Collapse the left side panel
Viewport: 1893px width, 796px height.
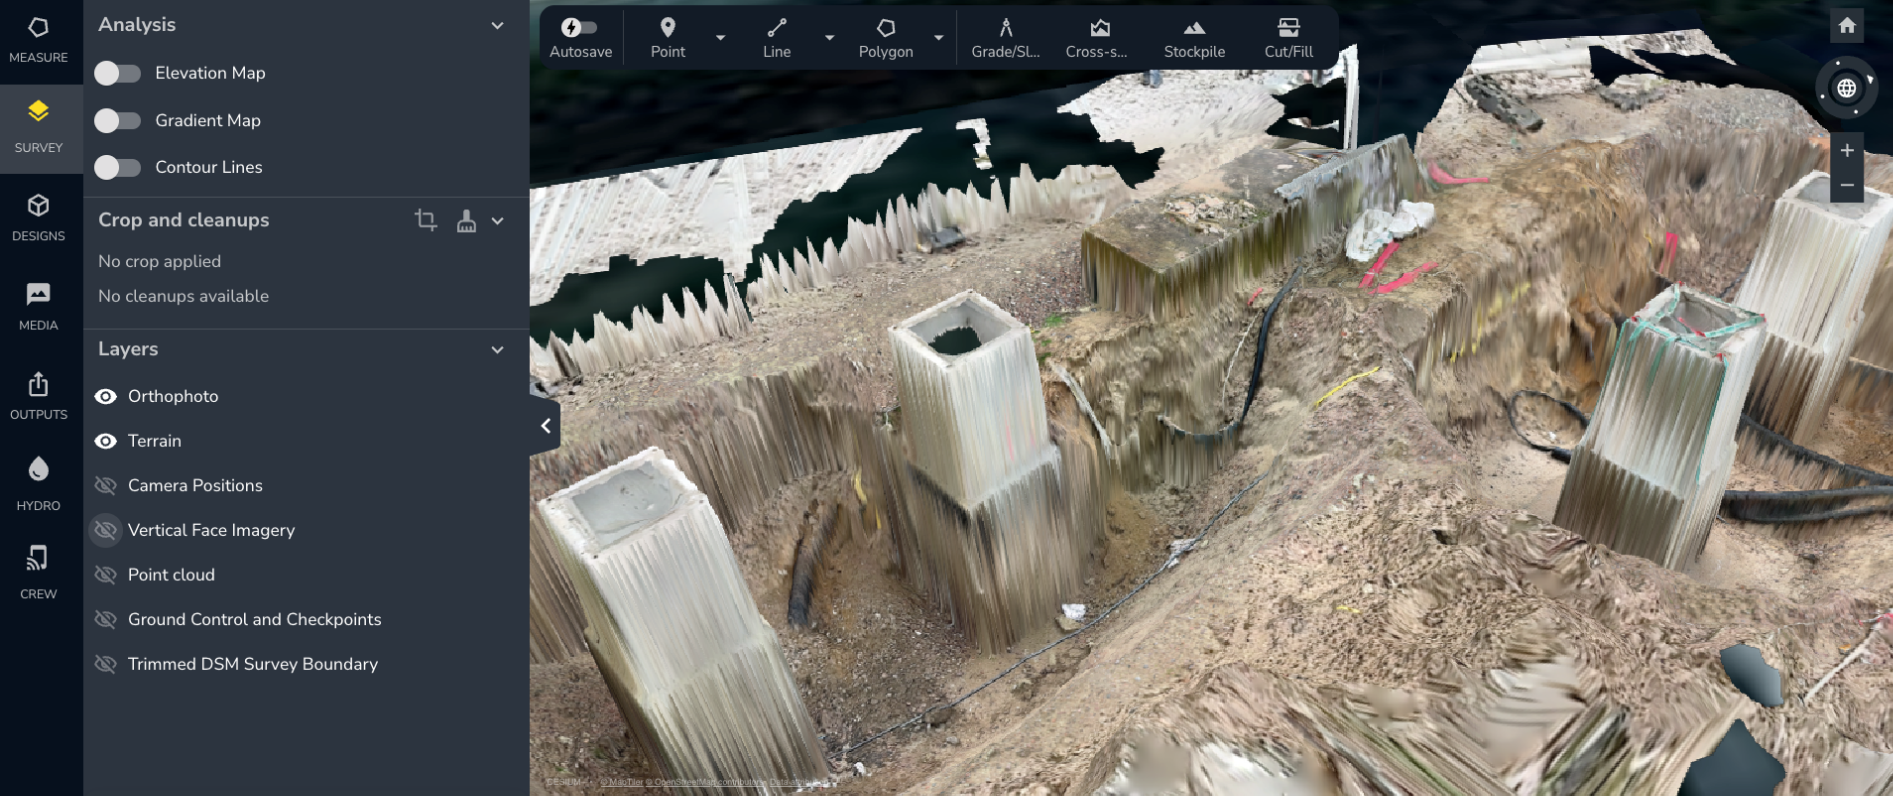click(545, 426)
